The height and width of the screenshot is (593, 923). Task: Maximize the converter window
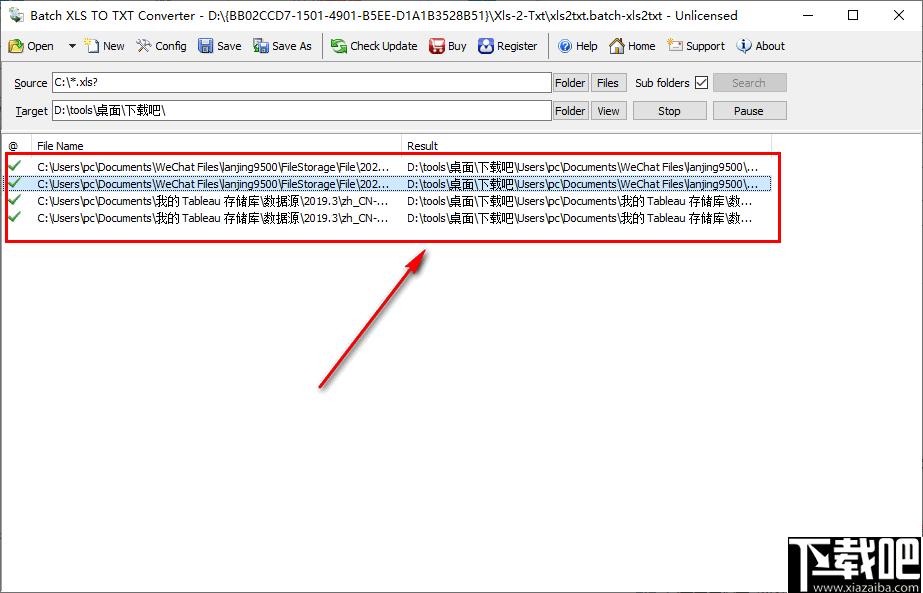point(853,15)
